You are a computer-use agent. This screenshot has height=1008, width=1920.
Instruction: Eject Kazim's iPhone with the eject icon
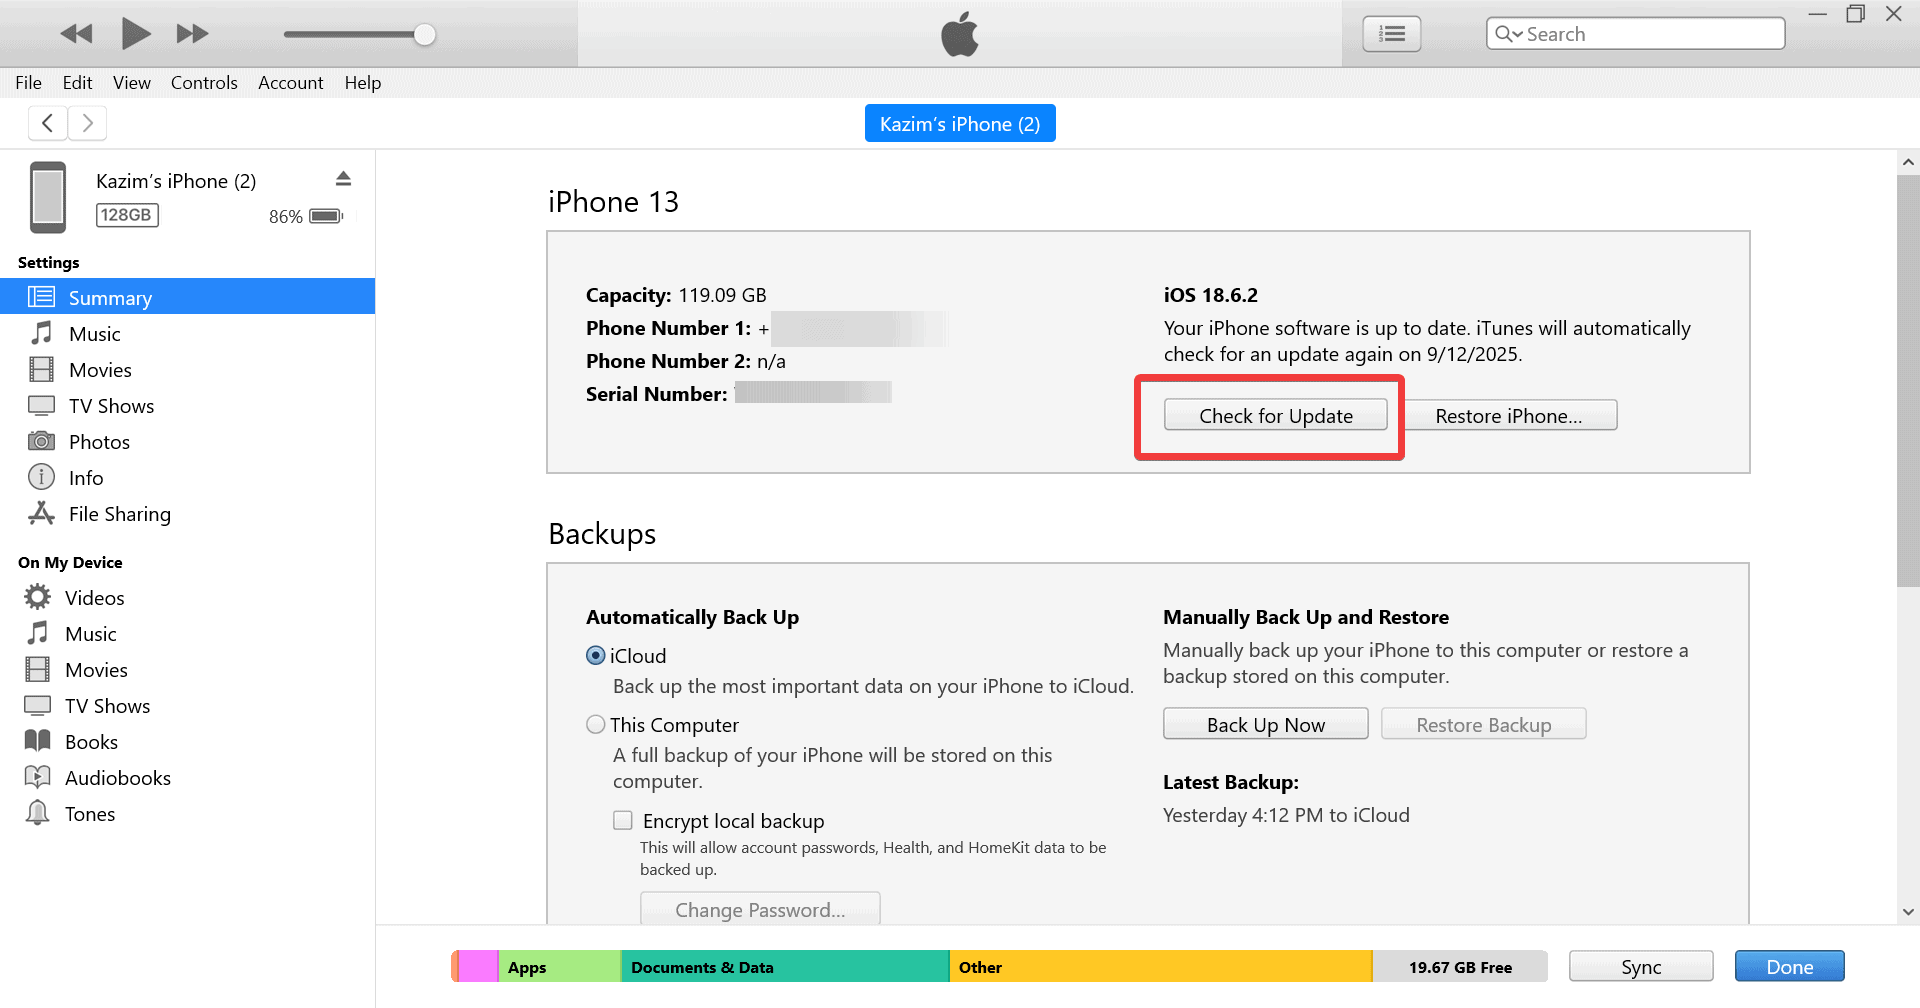click(x=343, y=179)
